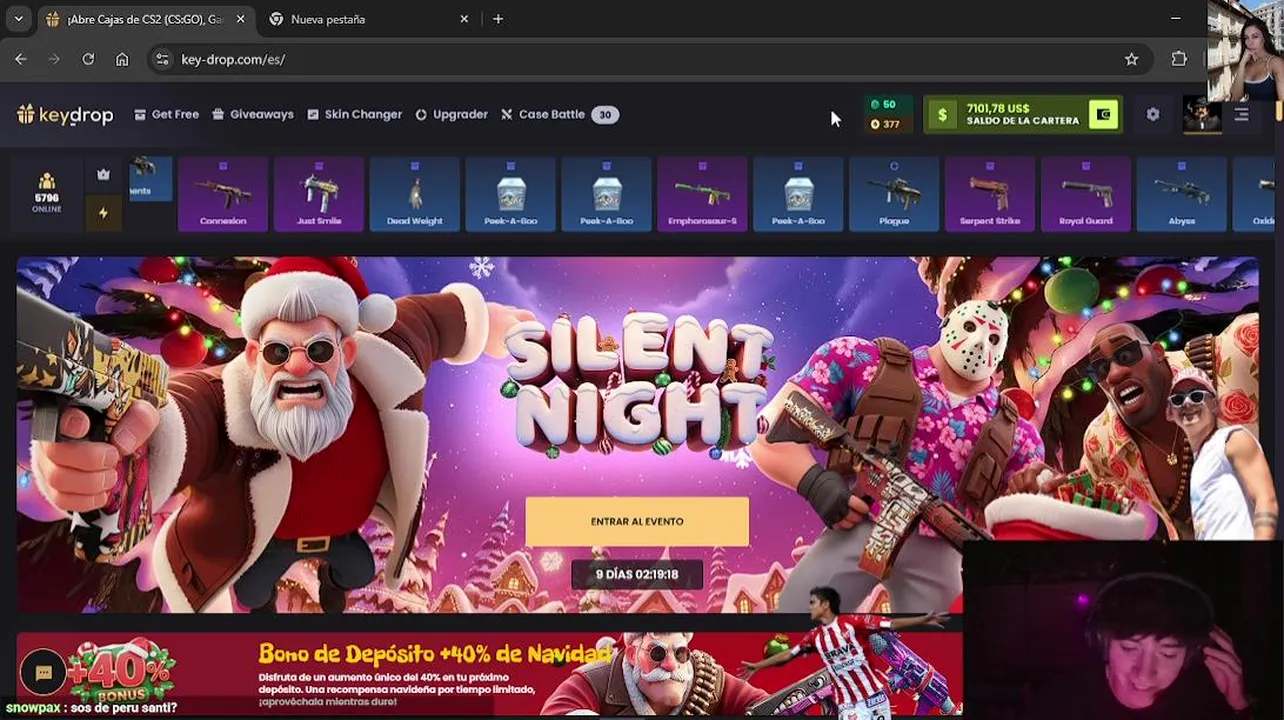
Task: Bookmark this page with star icon
Action: [1131, 59]
